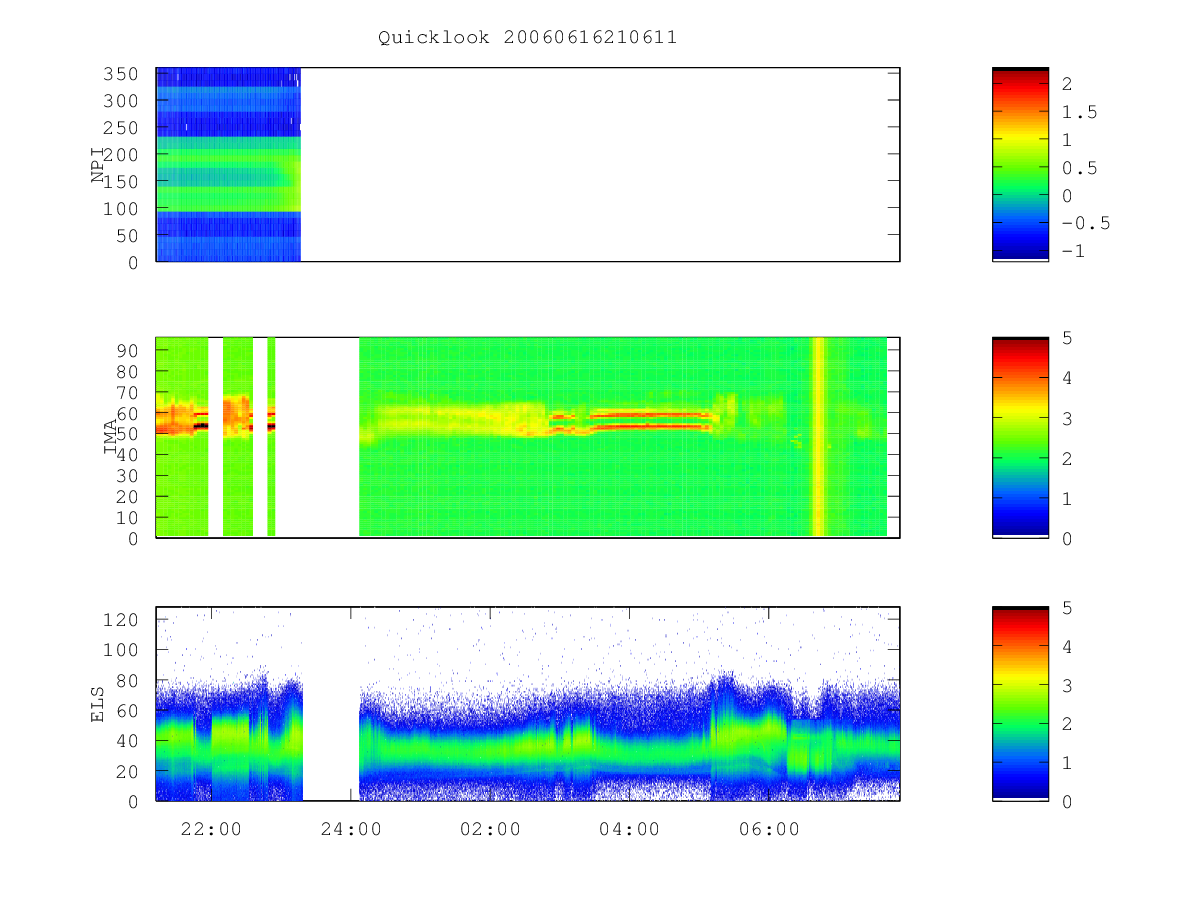Screen dimensions: 1200x900
Task: Click the 0.5 label on NPI colorbar
Action: pos(1079,168)
